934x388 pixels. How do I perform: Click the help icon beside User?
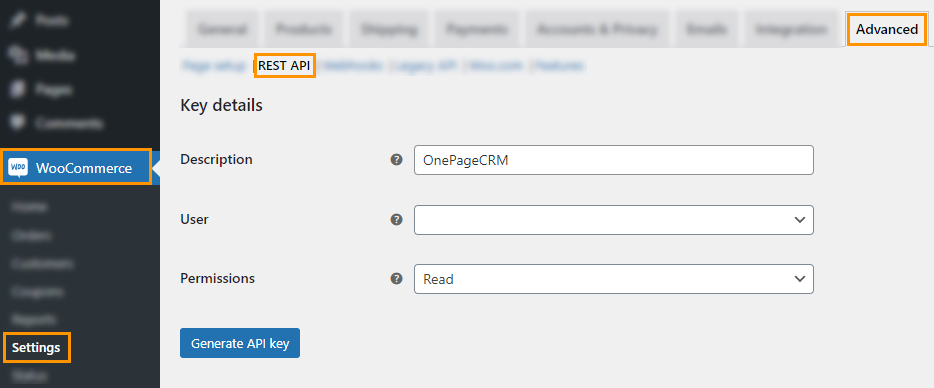(396, 219)
